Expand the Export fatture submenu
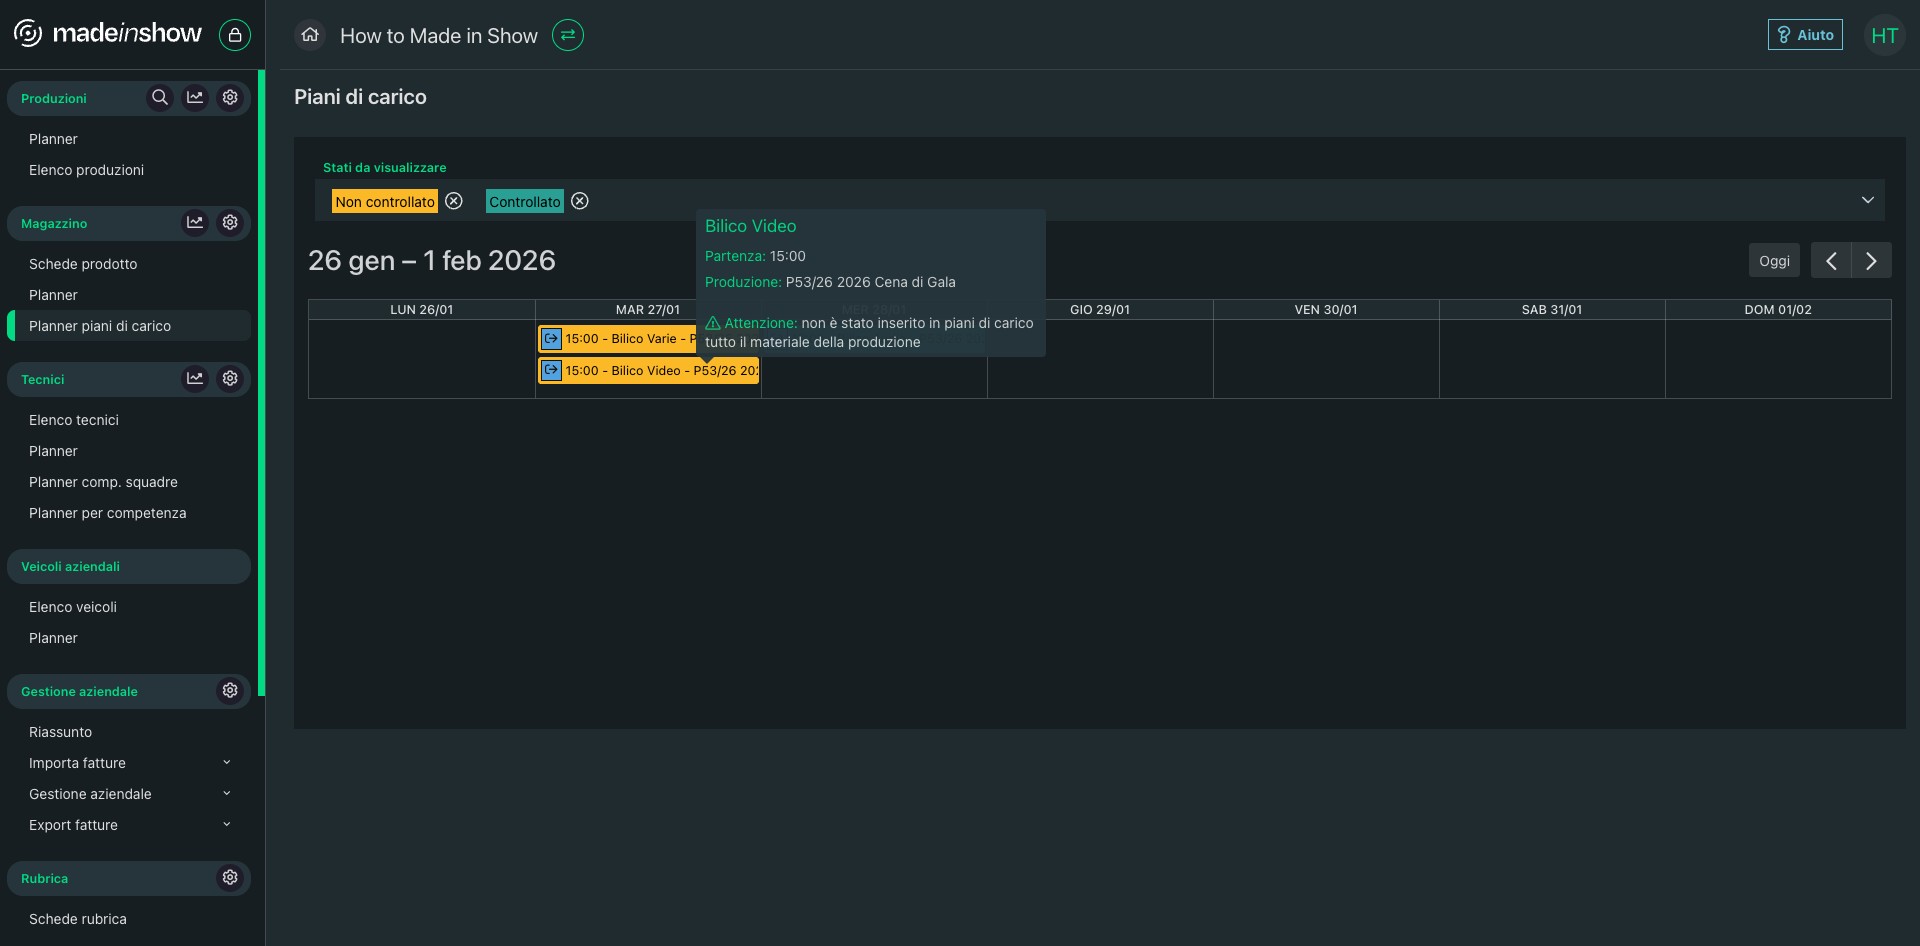Viewport: 1920px width, 946px height. point(226,825)
